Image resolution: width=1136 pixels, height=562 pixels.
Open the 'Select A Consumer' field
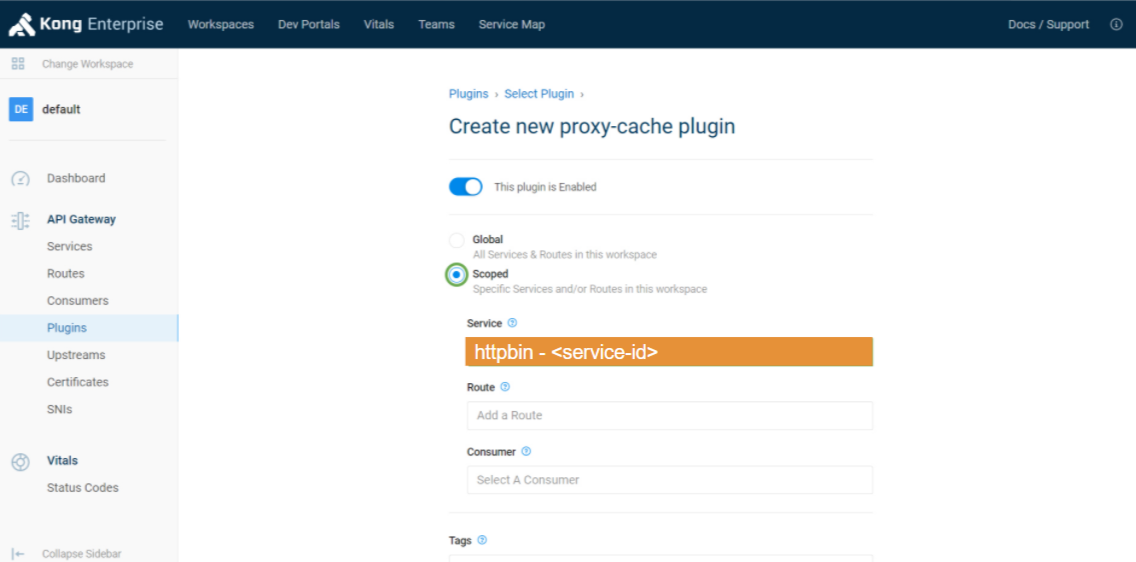[670, 479]
